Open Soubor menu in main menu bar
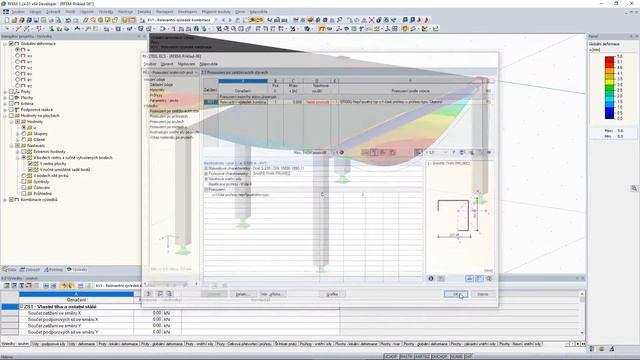The height and width of the screenshot is (360, 640). pyautogui.click(x=18, y=12)
